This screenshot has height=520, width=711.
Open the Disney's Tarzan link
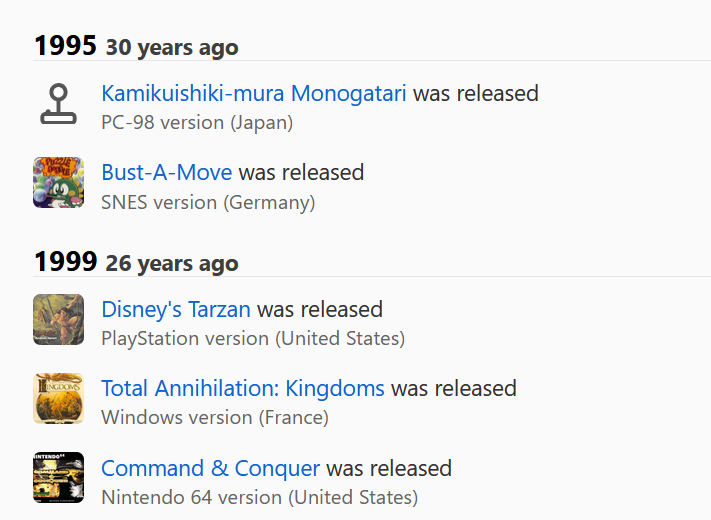[x=175, y=309]
